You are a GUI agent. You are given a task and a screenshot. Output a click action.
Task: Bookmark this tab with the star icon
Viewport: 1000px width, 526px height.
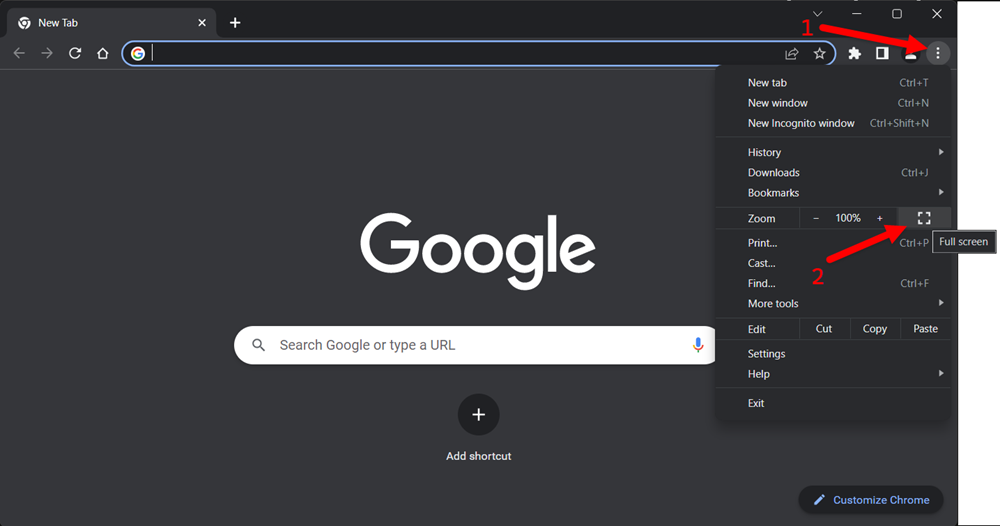coord(820,54)
